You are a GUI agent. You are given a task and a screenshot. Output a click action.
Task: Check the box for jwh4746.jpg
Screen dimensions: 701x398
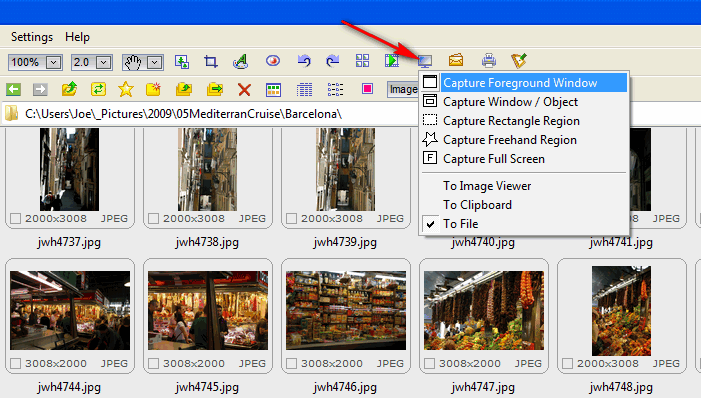[291, 364]
